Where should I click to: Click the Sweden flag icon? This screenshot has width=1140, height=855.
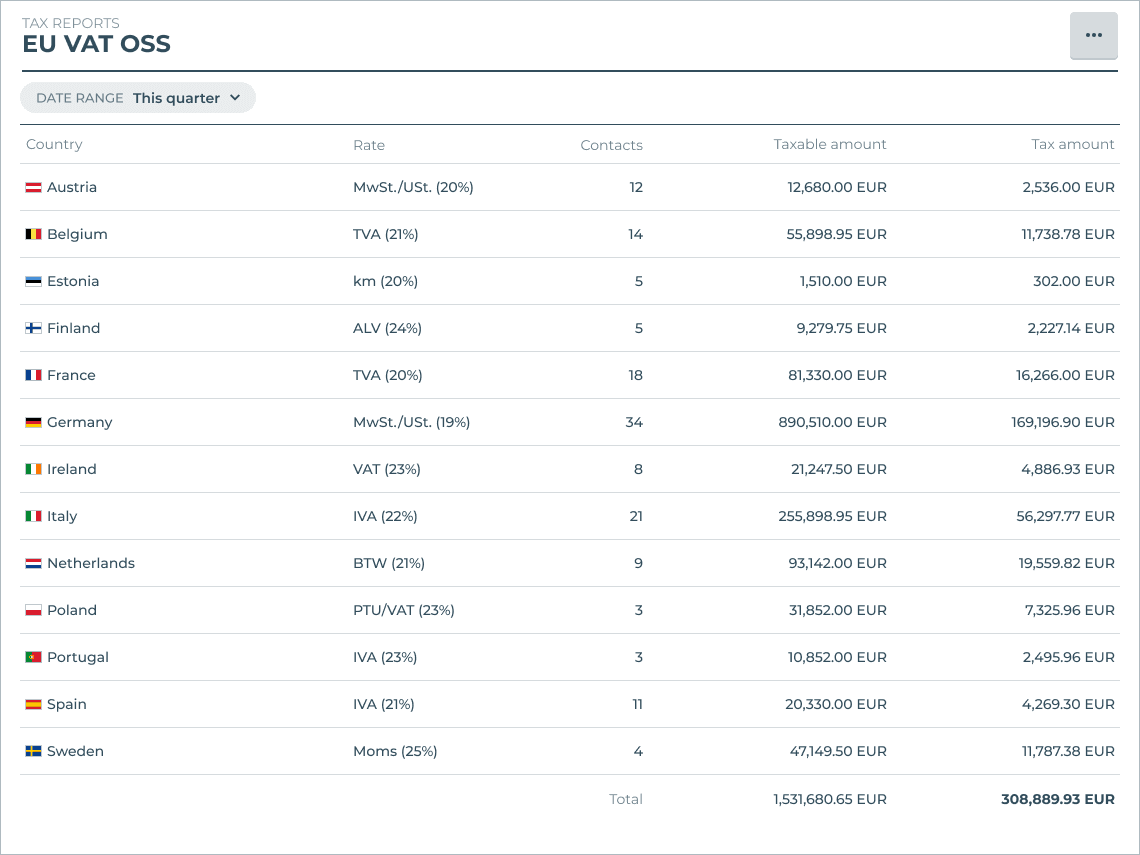[33, 752]
